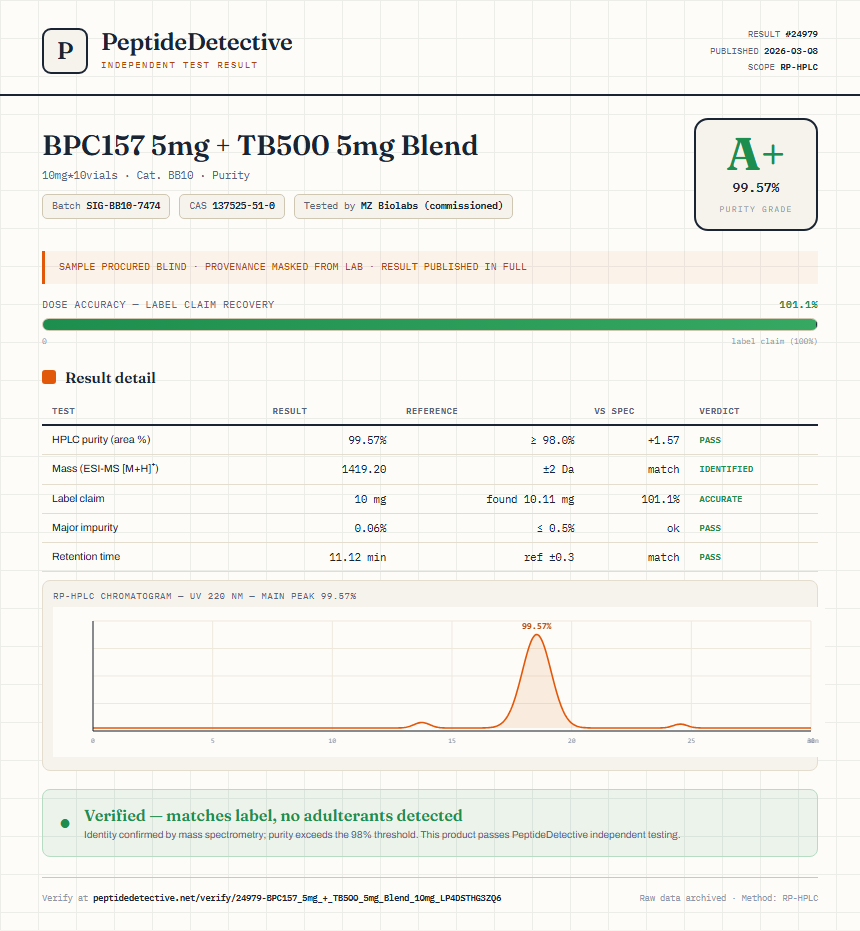Viewport: 860px width, 931px height.
Task: Click the orange square beside Result detail
Action: [x=49, y=377]
